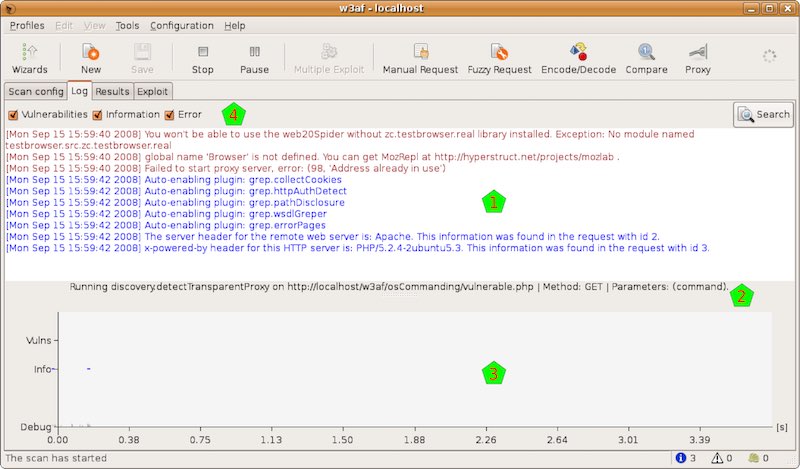800x469 pixels.
Task: Launch the Fuzzy Request tool
Action: tap(499, 58)
